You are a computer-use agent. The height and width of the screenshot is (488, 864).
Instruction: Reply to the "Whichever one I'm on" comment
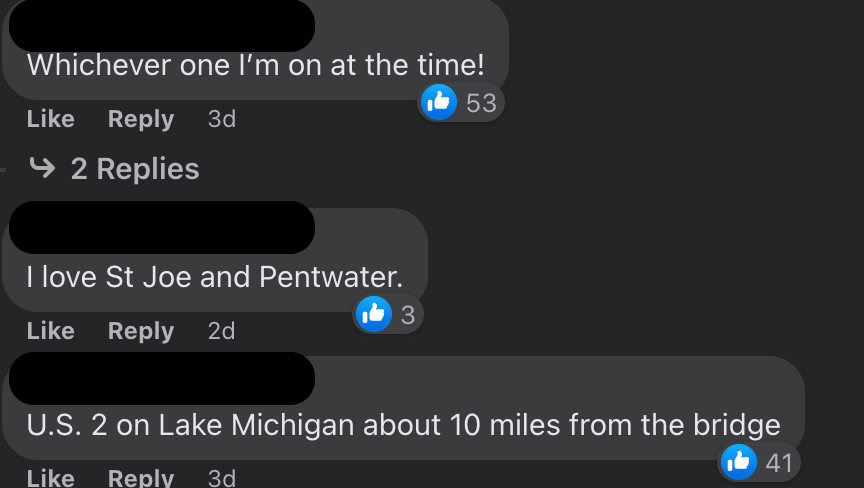click(141, 119)
